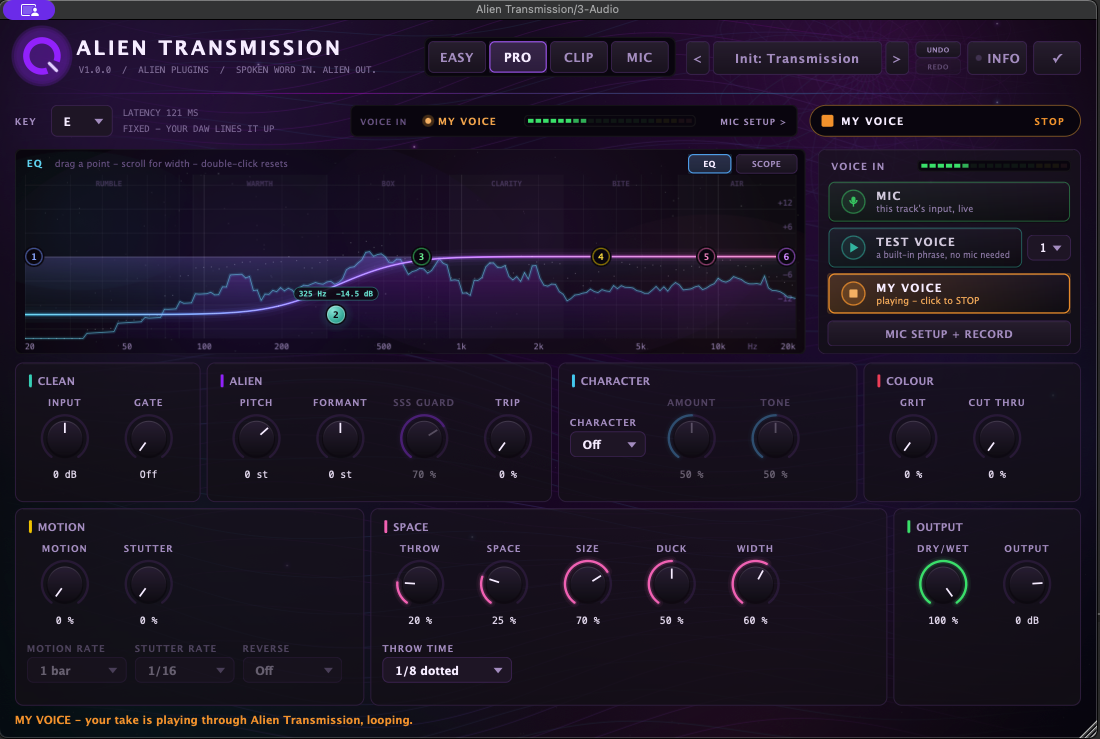Image resolution: width=1100 pixels, height=739 pixels.
Task: Click the screen-share icon in title bar
Action: click(x=29, y=10)
